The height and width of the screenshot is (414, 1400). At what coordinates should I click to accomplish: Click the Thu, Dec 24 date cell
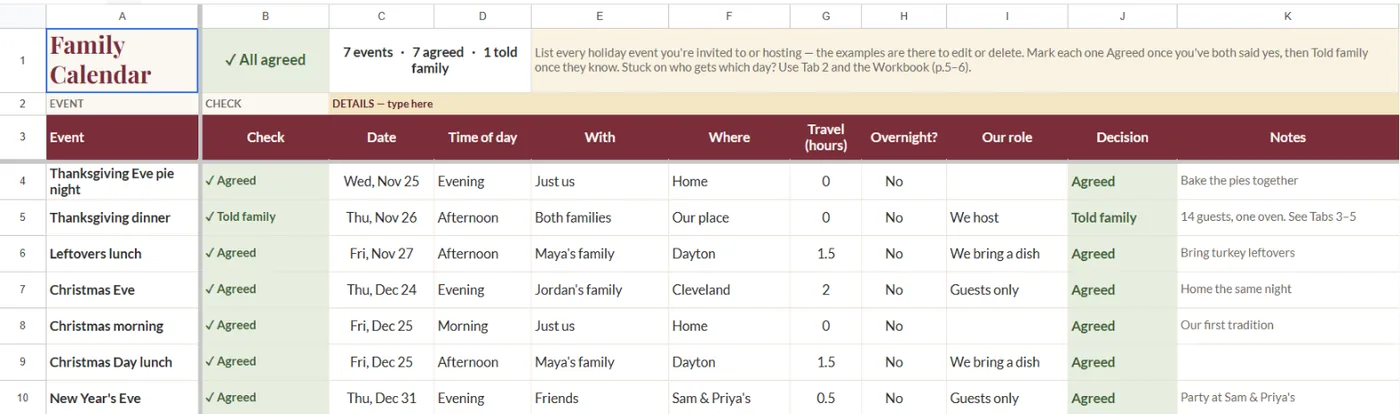pyautogui.click(x=381, y=289)
